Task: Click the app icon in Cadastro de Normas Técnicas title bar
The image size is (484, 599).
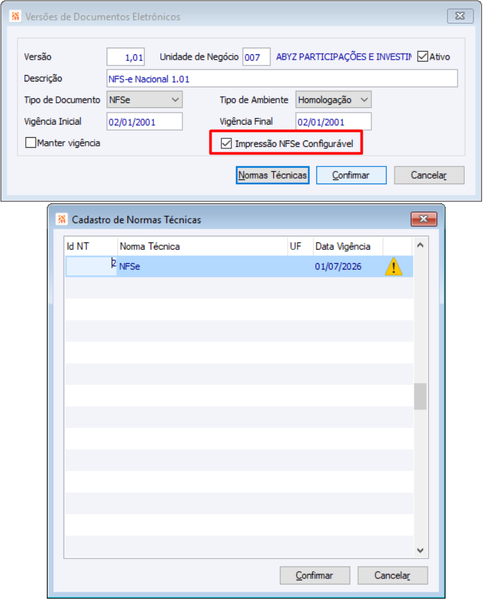Action: 62,219
